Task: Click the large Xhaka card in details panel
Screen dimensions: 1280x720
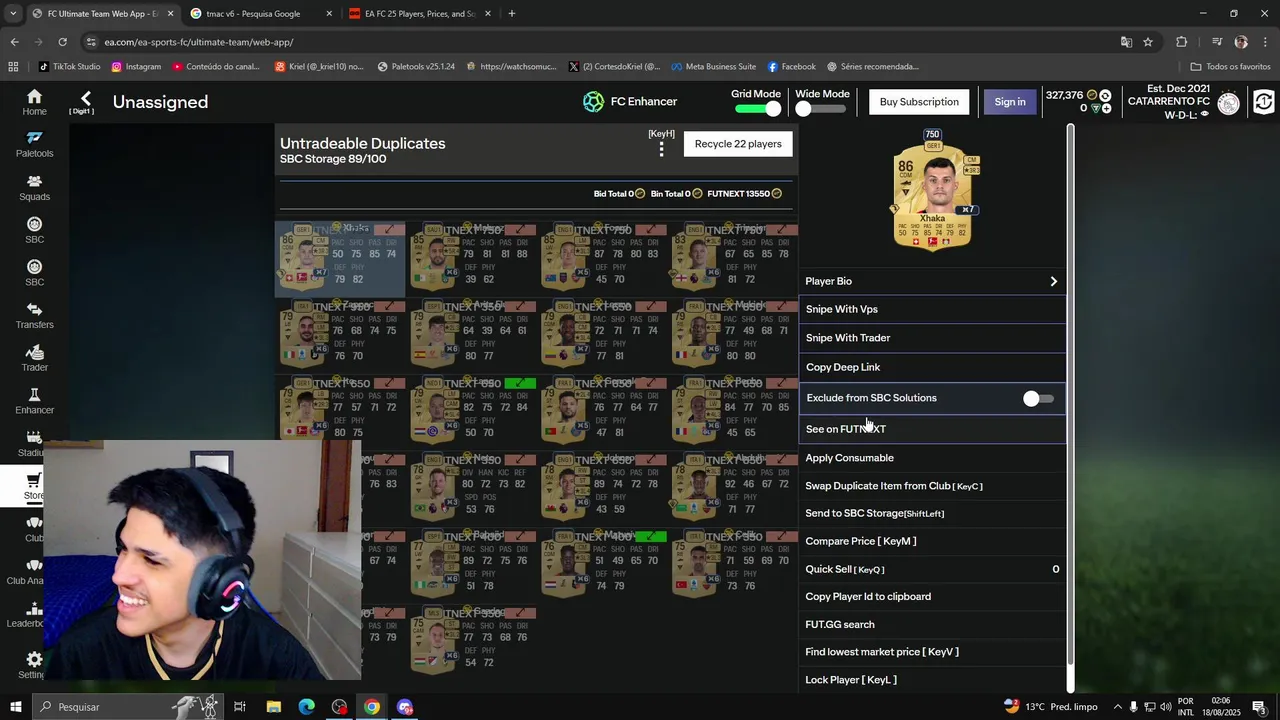Action: [x=933, y=197]
